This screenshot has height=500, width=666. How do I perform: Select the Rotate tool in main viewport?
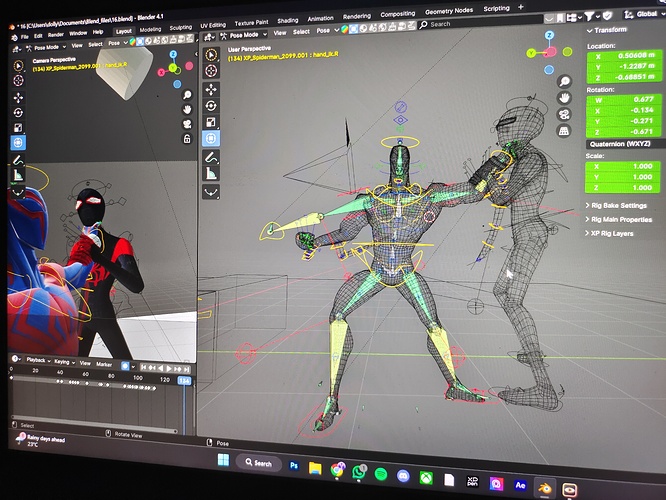click(211, 106)
